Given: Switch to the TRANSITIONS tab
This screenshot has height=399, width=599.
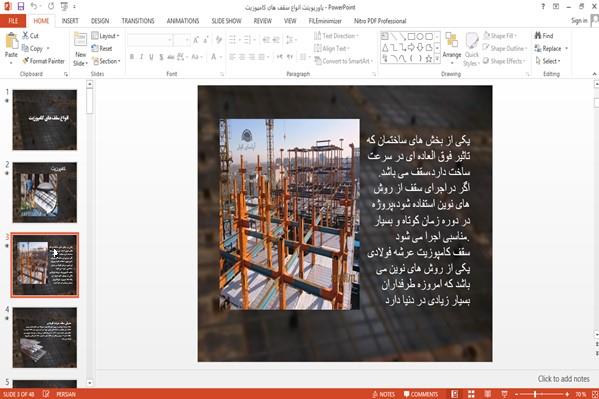Looking at the screenshot, I should (138, 21).
